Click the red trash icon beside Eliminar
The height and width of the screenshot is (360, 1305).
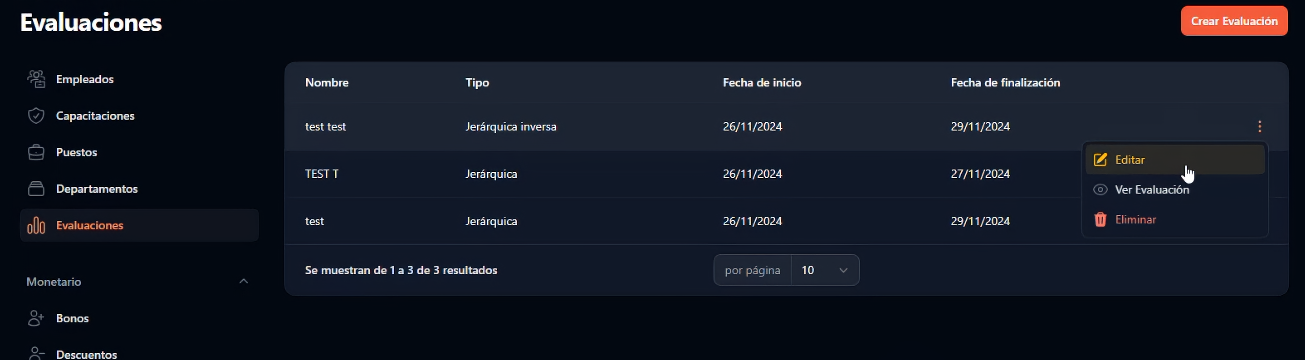1100,219
